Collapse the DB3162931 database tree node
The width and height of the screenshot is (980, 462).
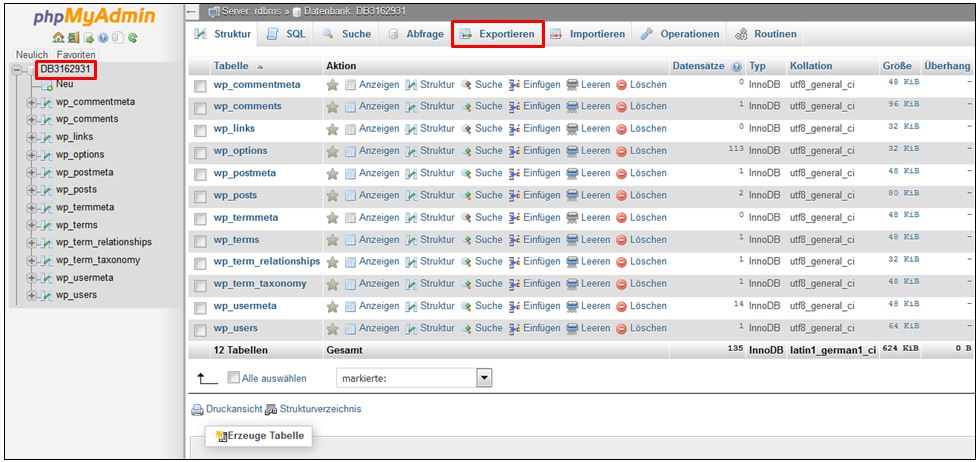[17, 70]
